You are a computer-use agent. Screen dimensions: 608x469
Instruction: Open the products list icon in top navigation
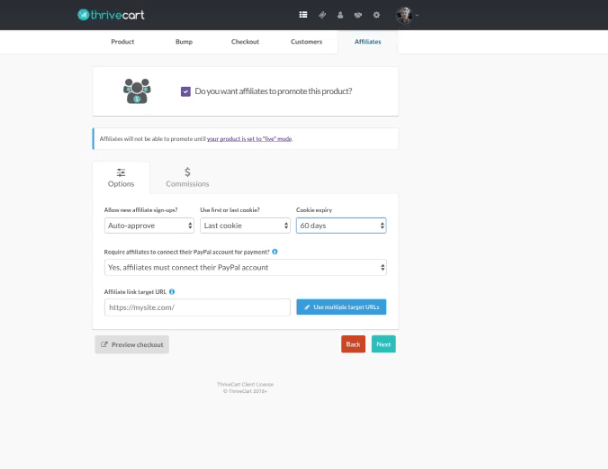303,15
